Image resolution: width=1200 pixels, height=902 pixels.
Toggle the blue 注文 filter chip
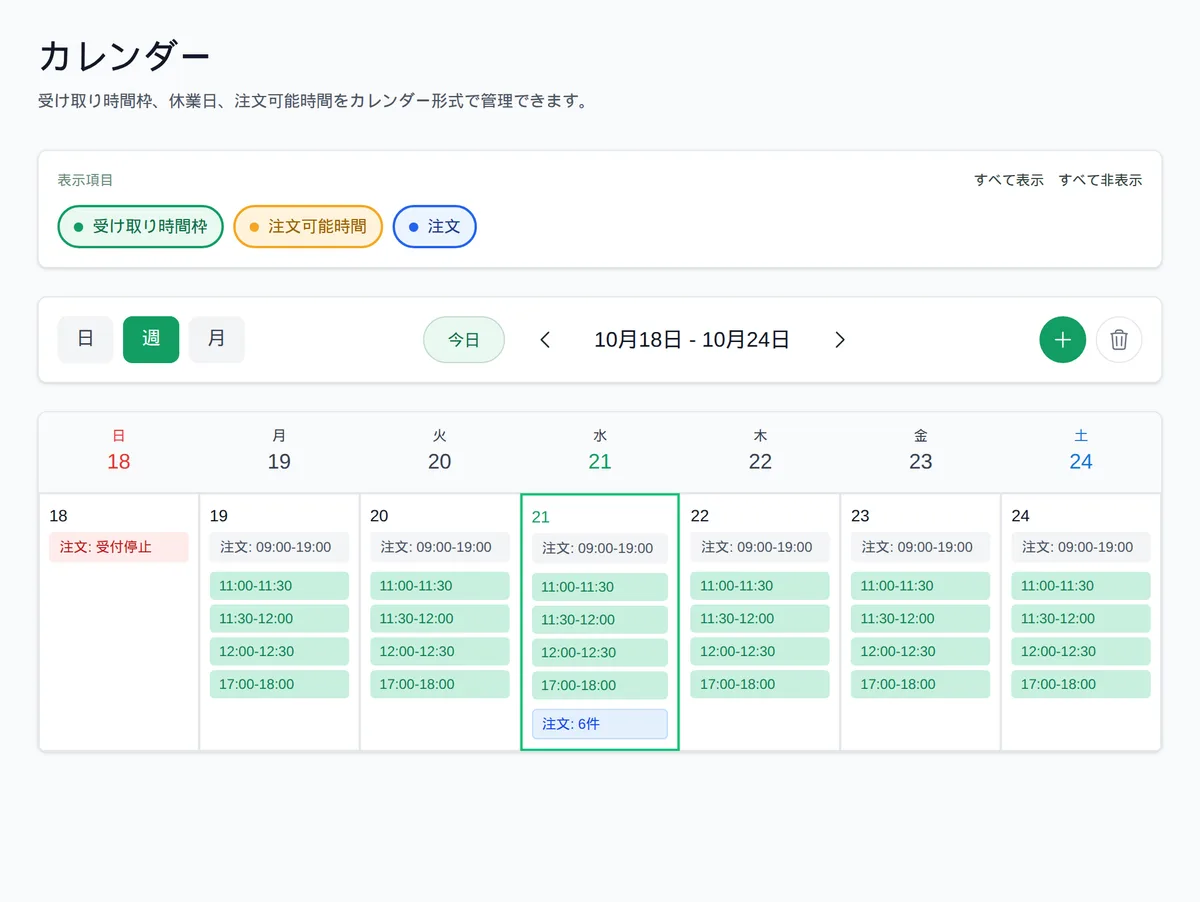pos(435,227)
